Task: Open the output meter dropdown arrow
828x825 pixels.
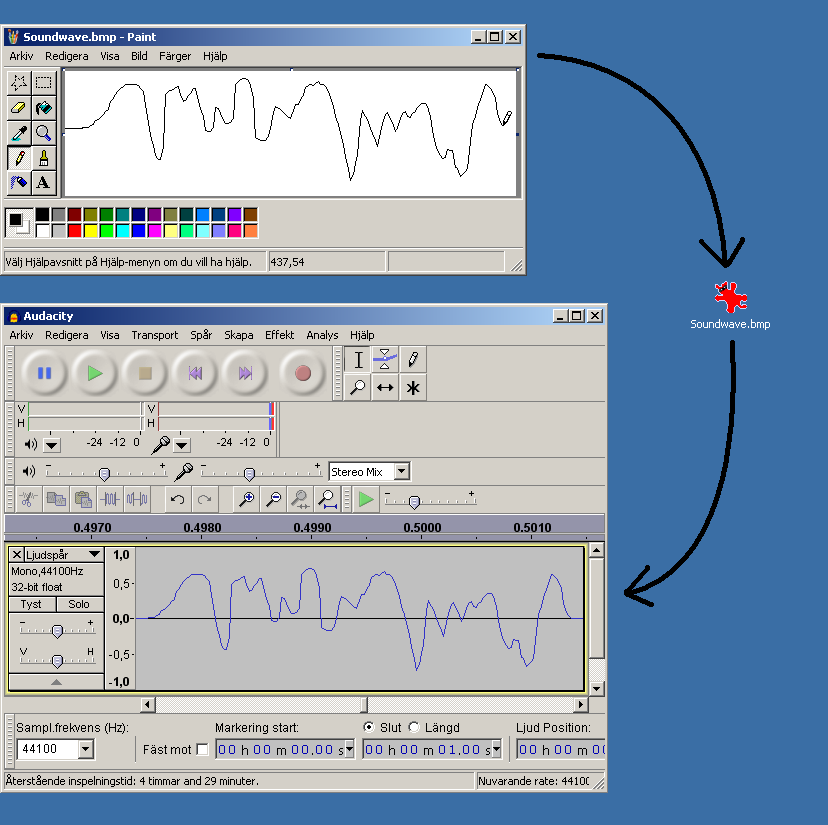Action: point(52,445)
